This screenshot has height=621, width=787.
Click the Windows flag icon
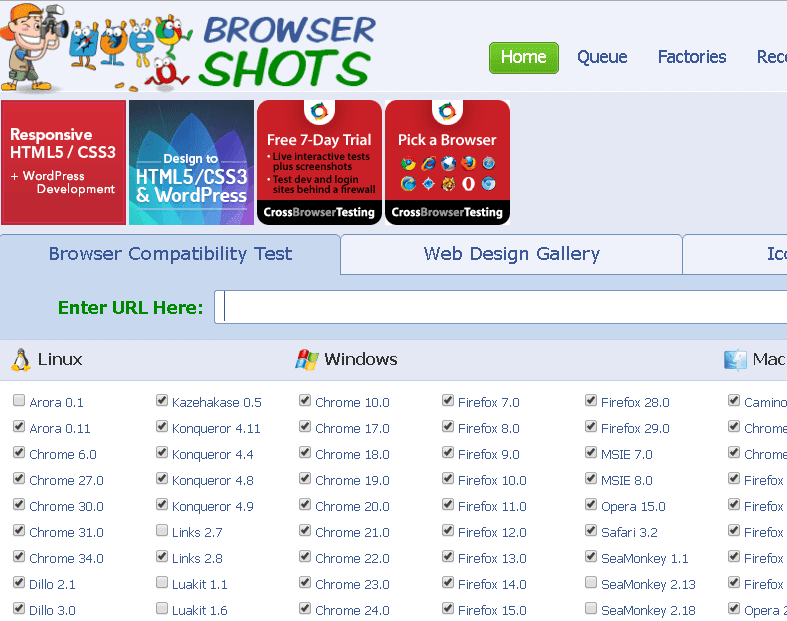pyautogui.click(x=307, y=359)
